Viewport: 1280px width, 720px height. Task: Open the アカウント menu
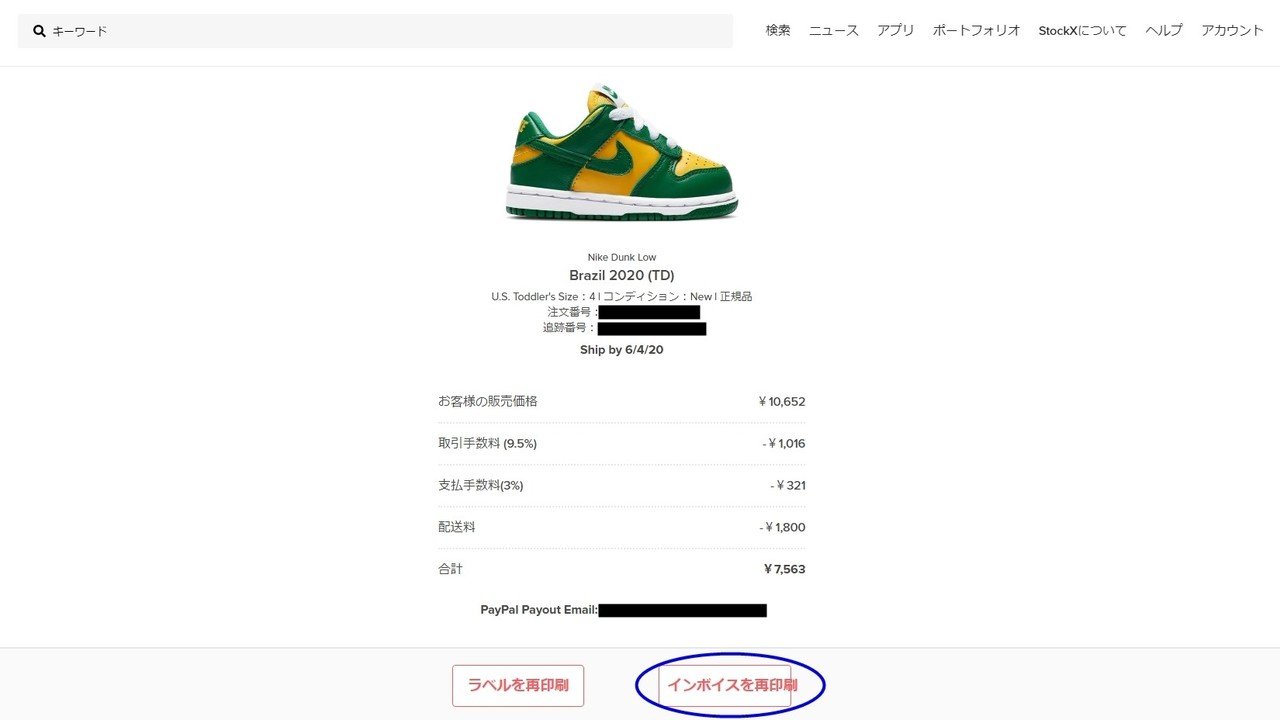[x=1233, y=31]
